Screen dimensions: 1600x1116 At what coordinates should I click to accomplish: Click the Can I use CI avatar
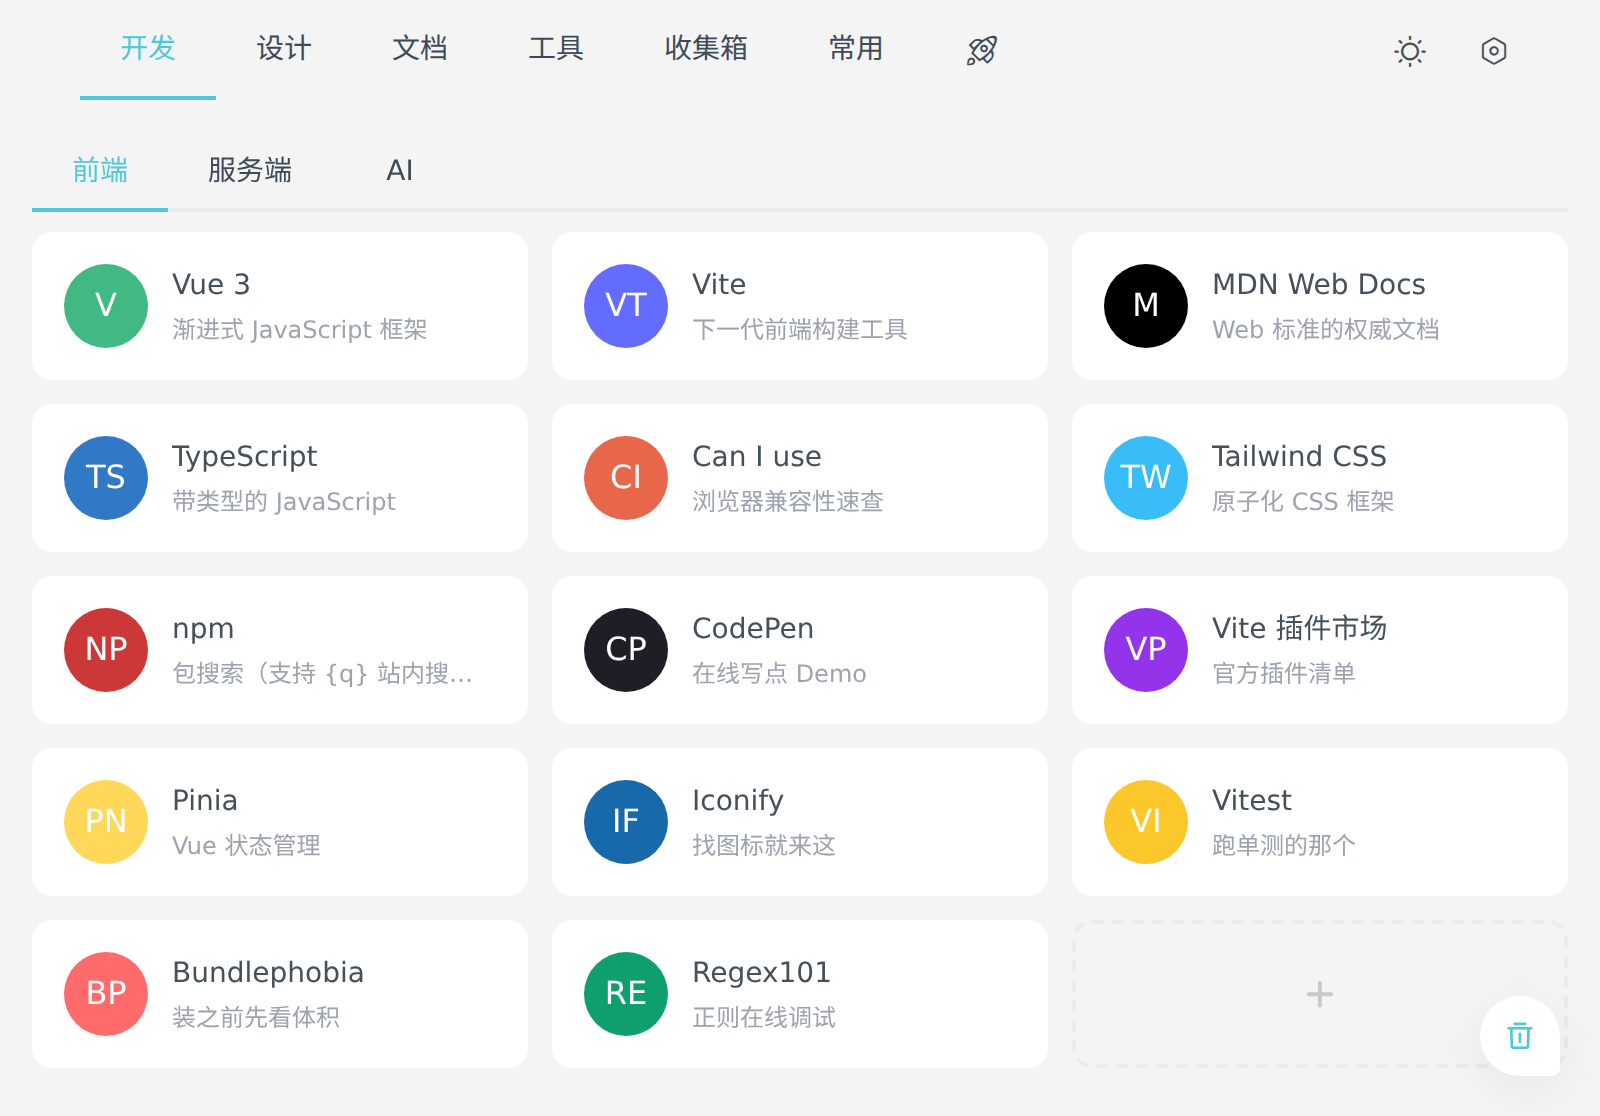626,478
